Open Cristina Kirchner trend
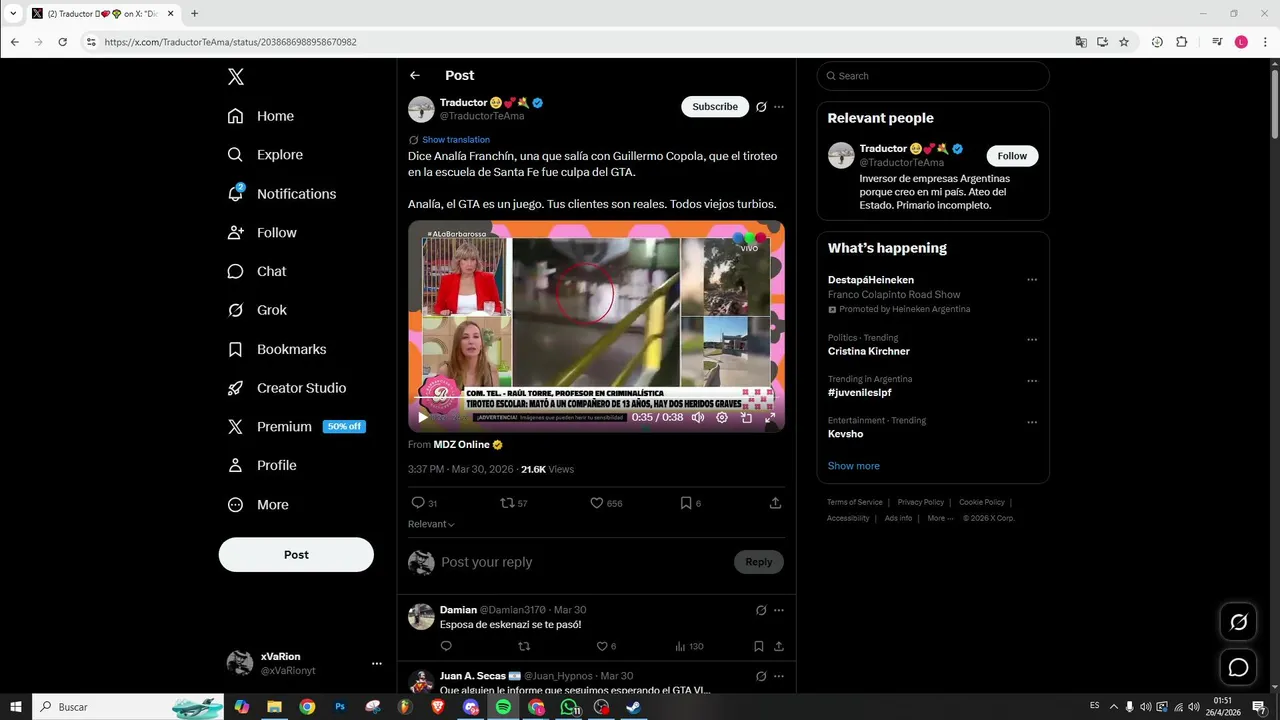Image resolution: width=1280 pixels, height=720 pixels. click(869, 351)
